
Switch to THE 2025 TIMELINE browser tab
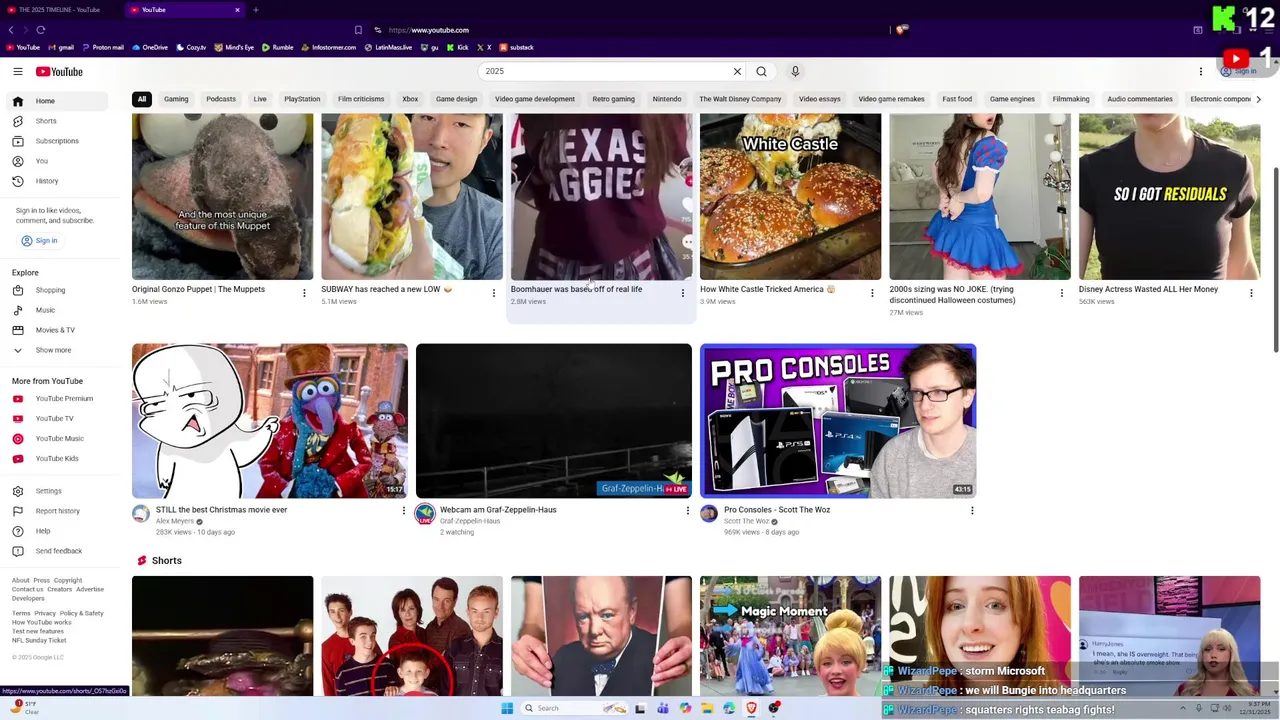point(59,10)
